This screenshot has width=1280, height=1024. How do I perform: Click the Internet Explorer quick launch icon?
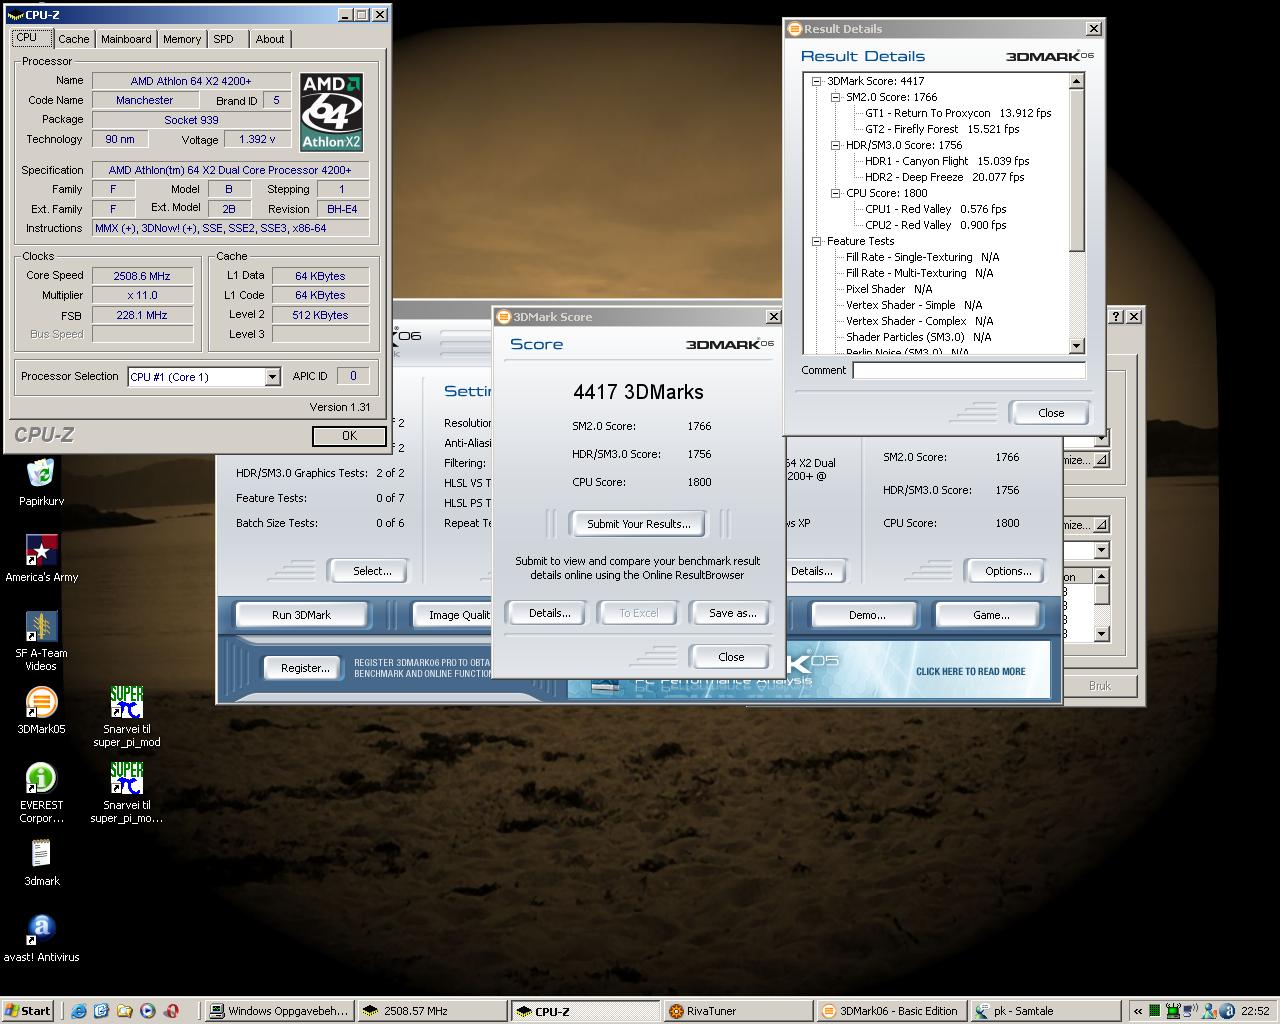pyautogui.click(x=79, y=1011)
